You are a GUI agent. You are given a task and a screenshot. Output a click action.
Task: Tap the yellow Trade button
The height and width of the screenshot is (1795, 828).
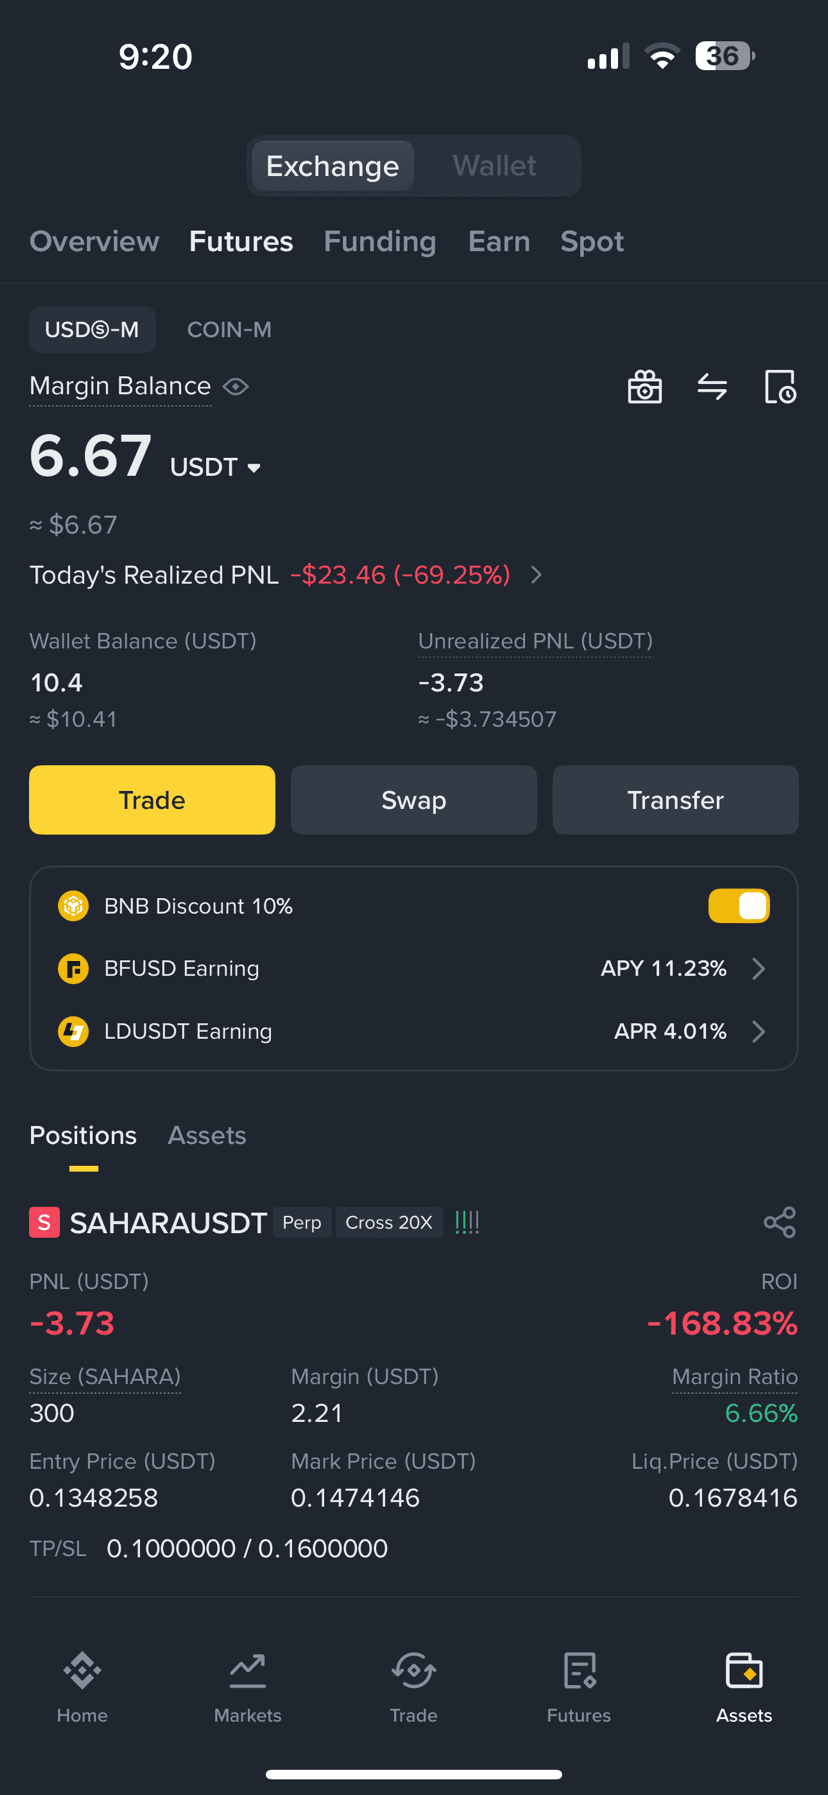tap(152, 800)
